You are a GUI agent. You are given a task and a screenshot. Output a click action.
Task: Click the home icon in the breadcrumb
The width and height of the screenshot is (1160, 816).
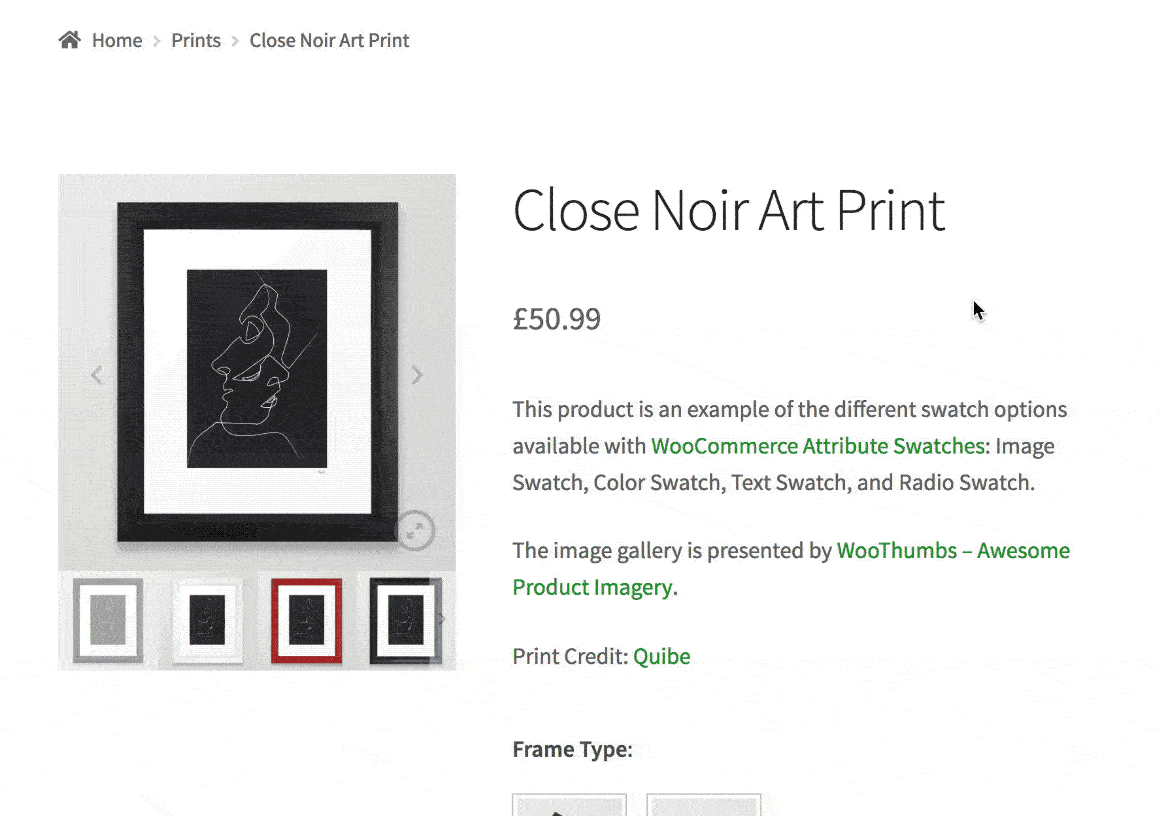click(x=69, y=40)
